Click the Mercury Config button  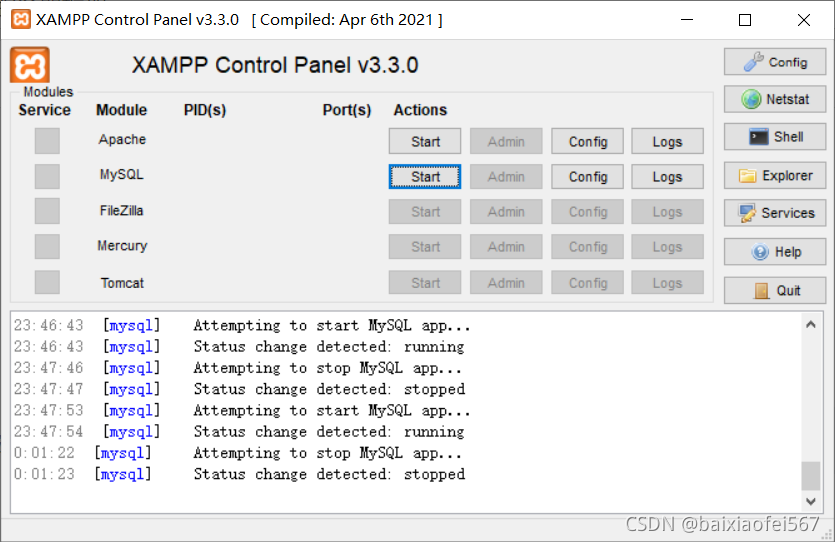pos(587,247)
